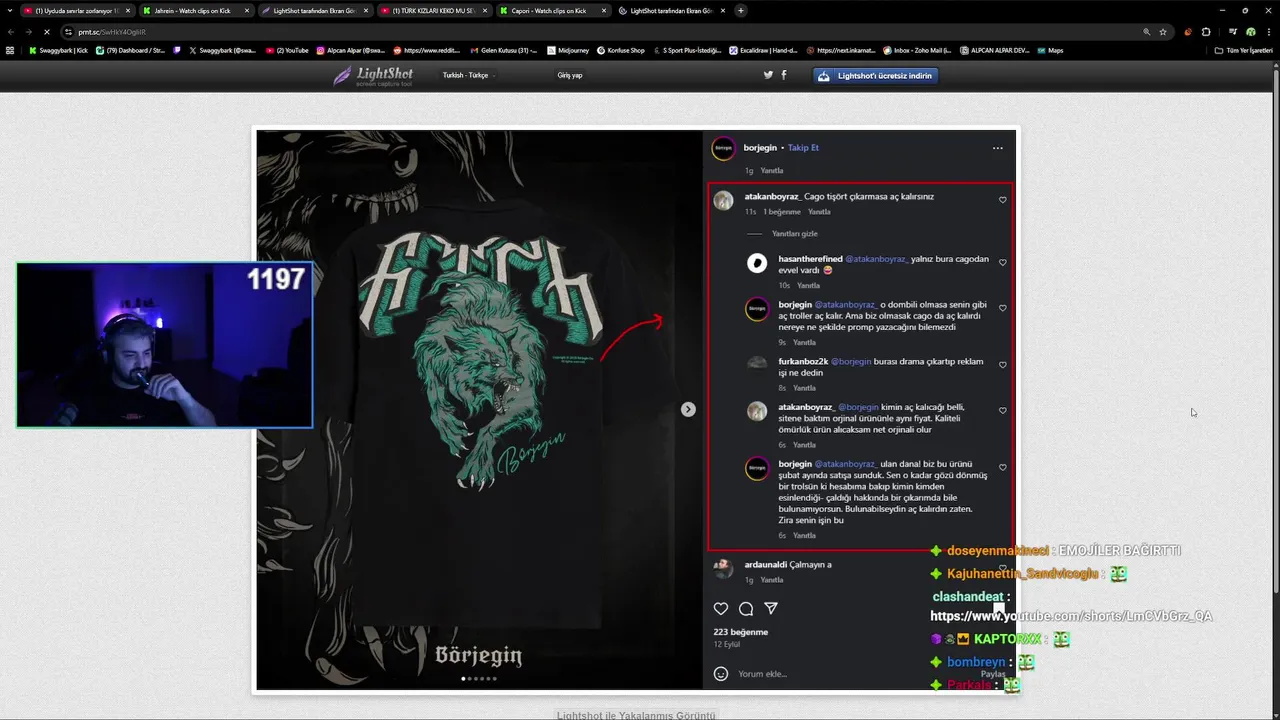Switch to the 'Uyduda sınırlar zorlanıyor' YouTube tab
This screenshot has width=1280, height=720.
(76, 10)
